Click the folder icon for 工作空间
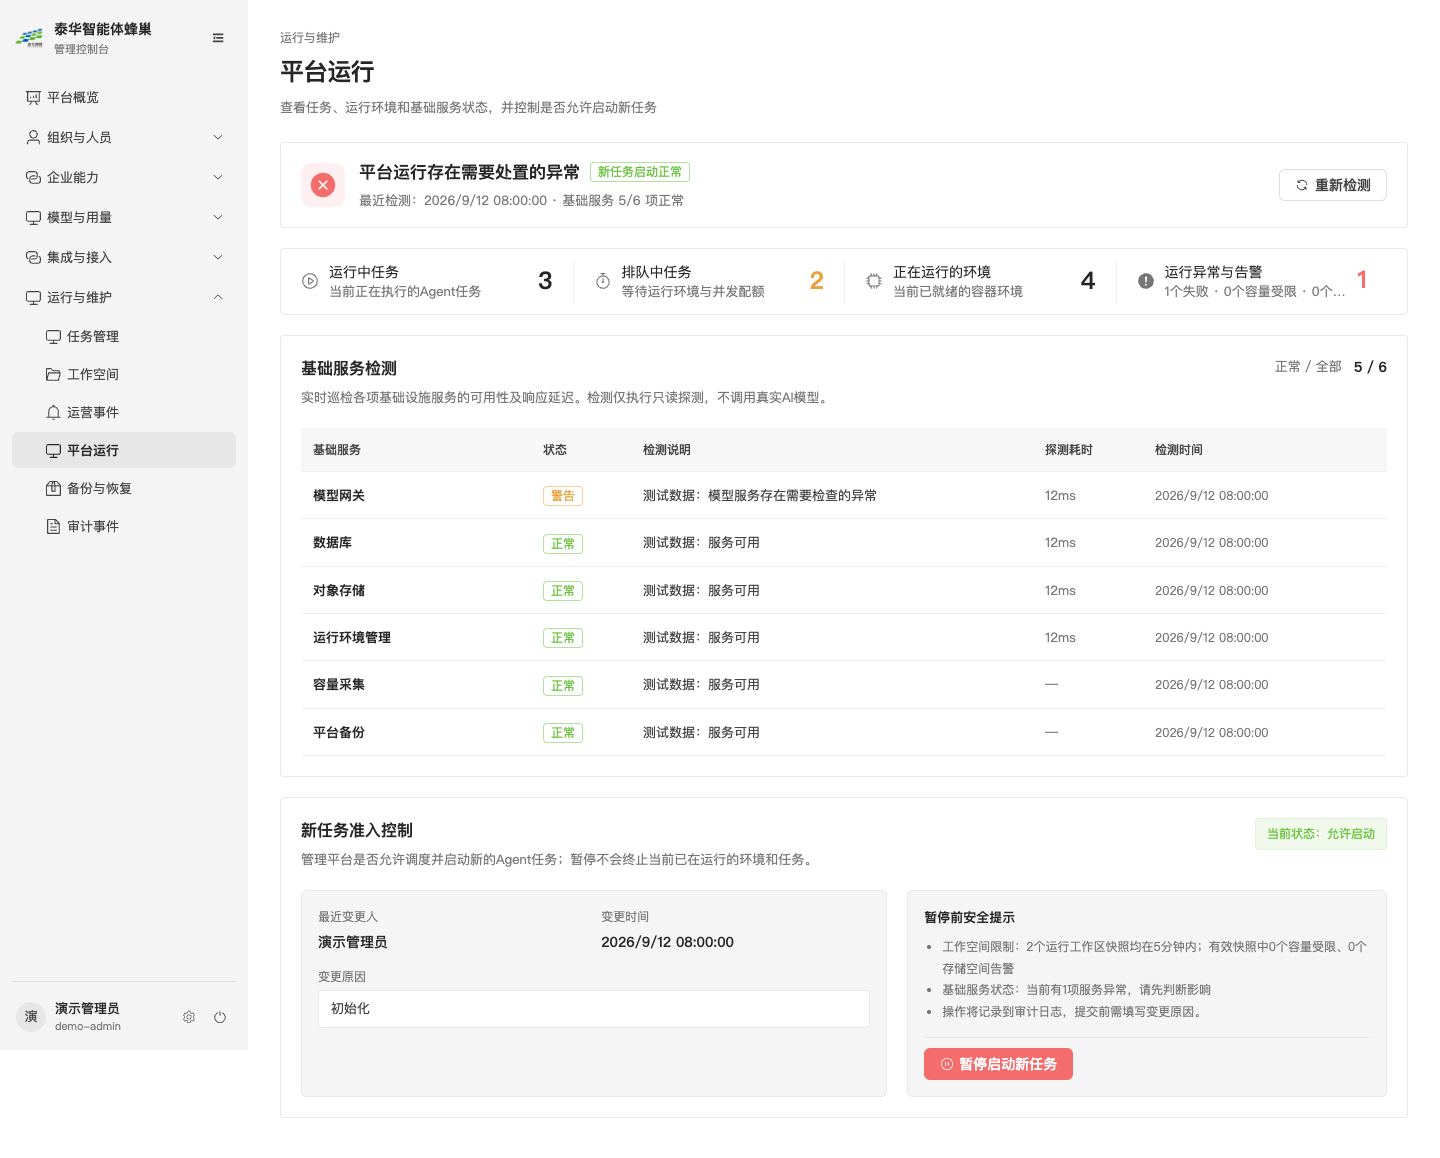 53,374
